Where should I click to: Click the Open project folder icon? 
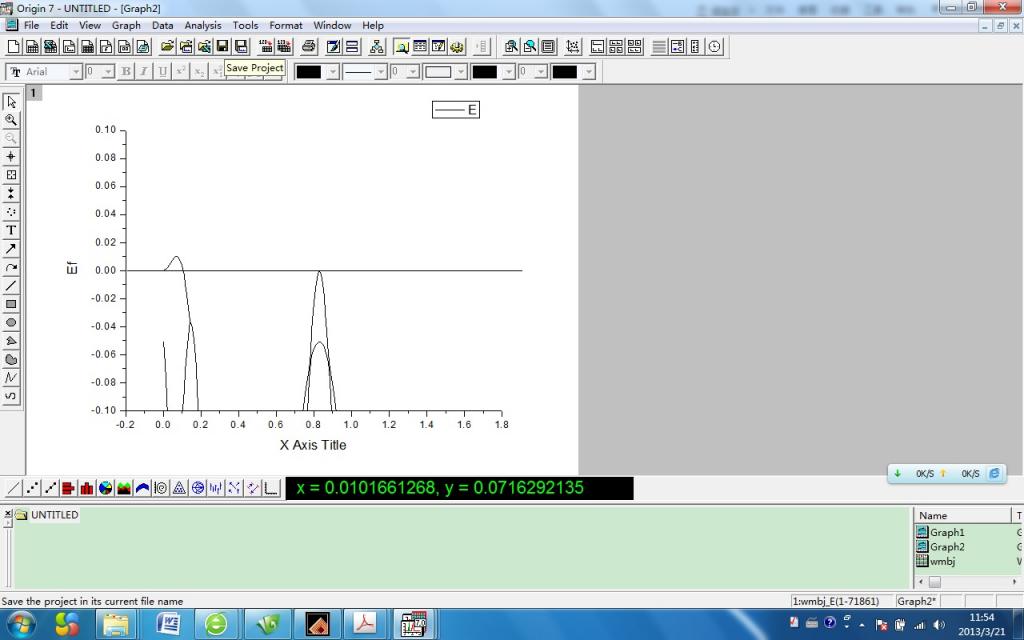click(x=167, y=46)
